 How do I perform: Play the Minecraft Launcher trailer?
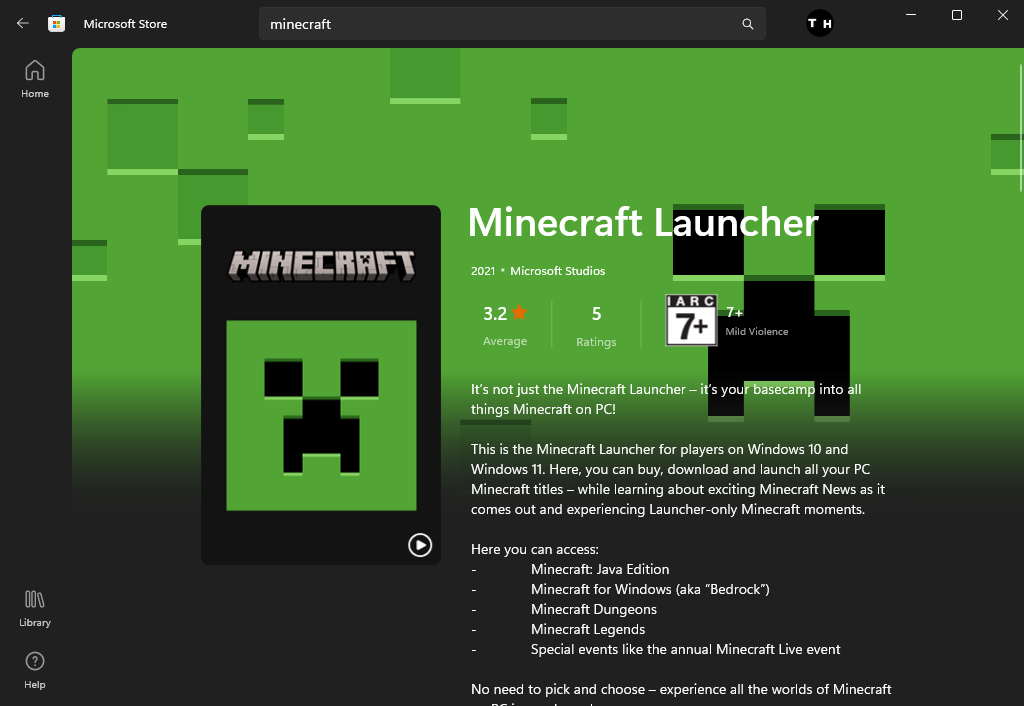[420, 546]
